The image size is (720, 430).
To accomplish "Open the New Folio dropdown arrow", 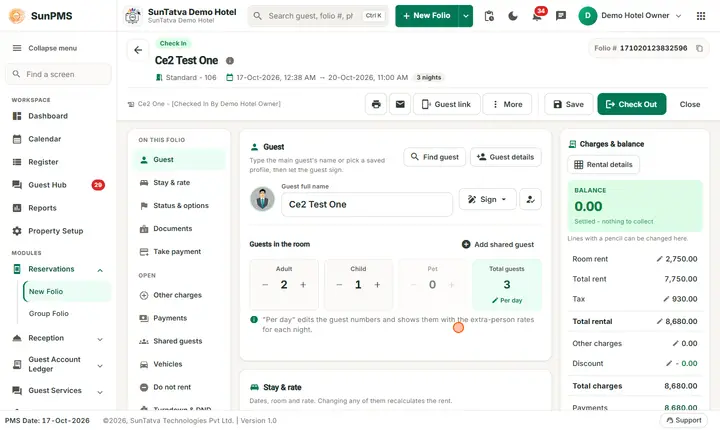I will point(466,16).
